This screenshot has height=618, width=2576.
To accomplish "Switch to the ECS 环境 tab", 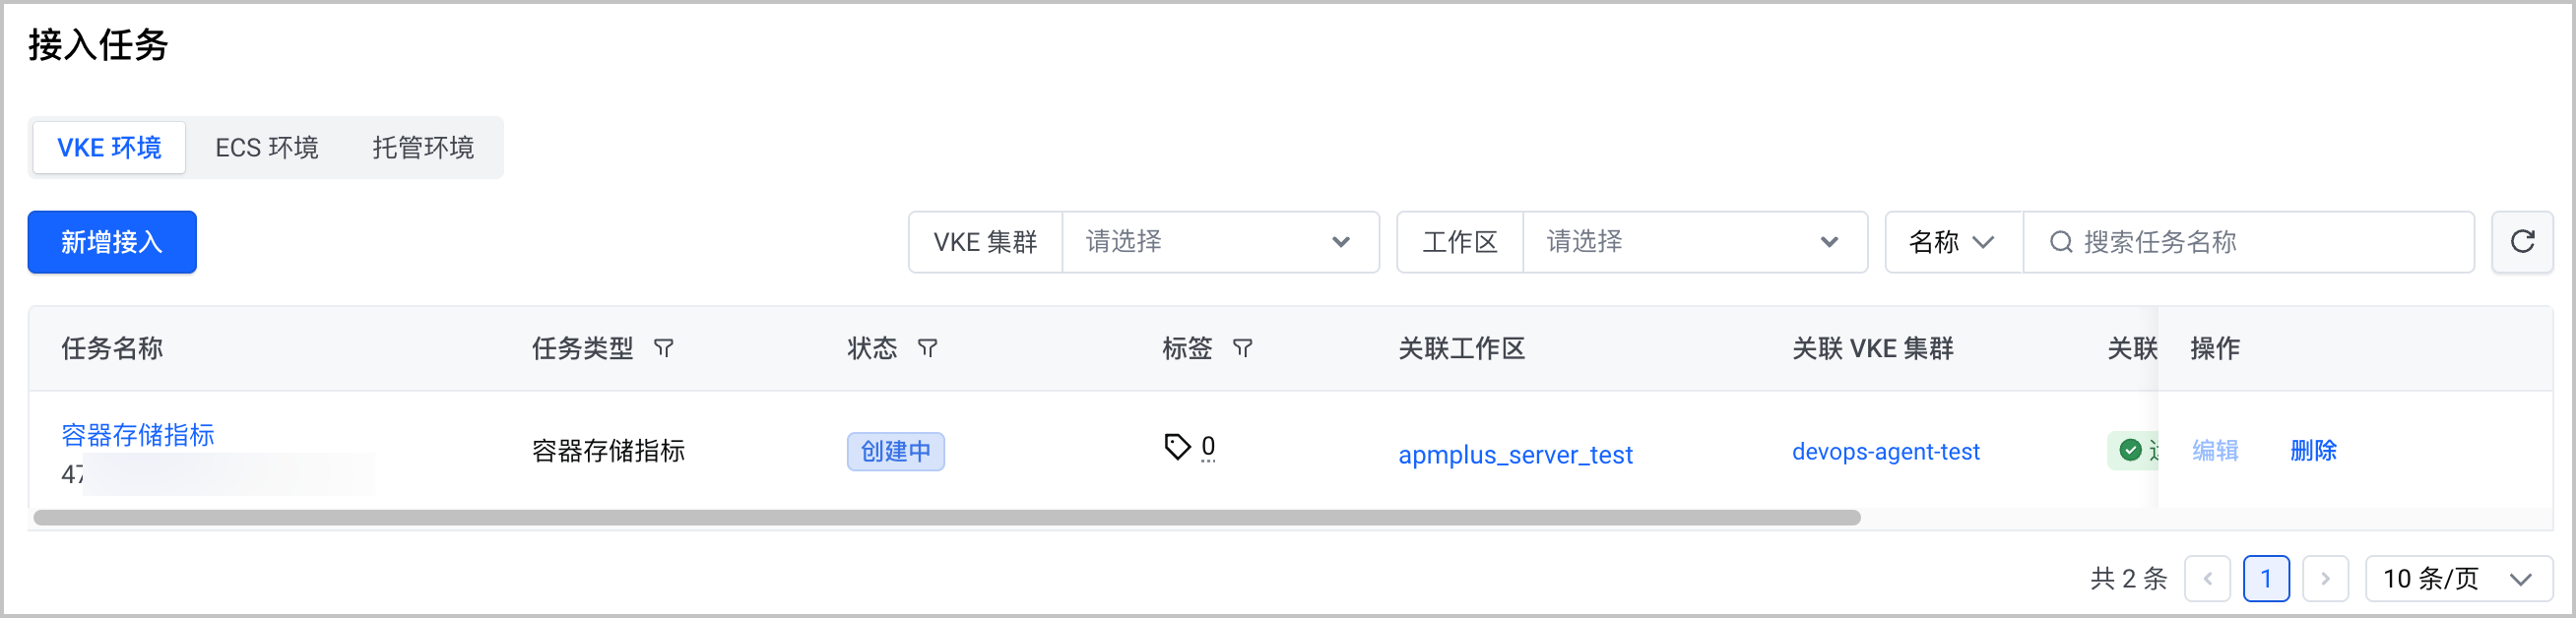I will pyautogui.click(x=267, y=148).
